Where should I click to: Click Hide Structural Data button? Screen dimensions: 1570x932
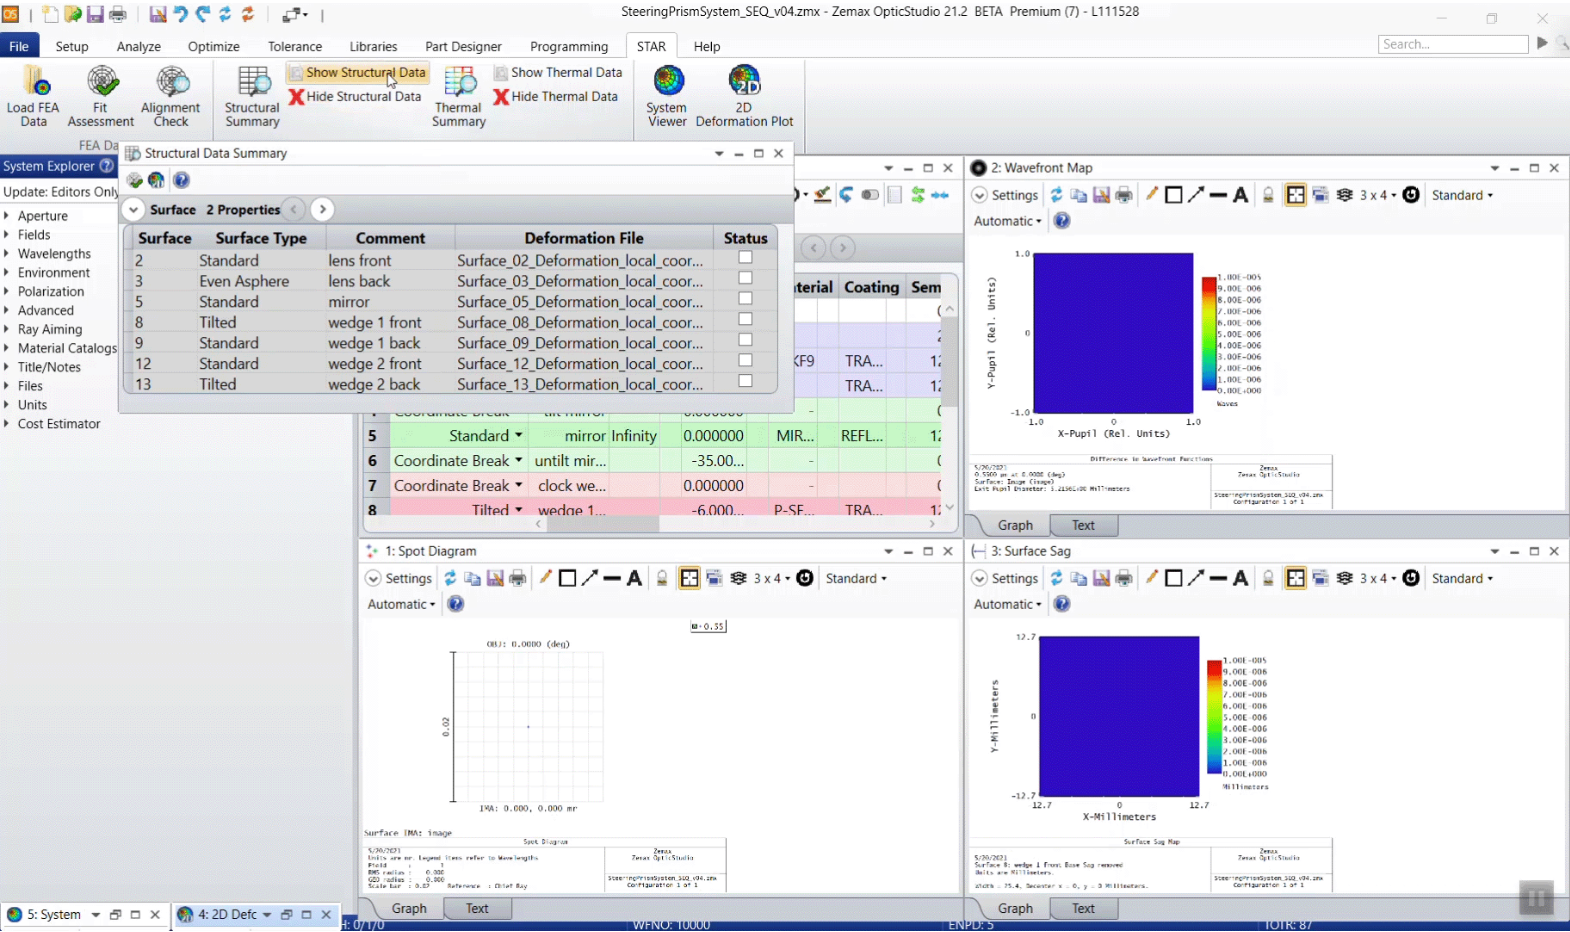355,96
